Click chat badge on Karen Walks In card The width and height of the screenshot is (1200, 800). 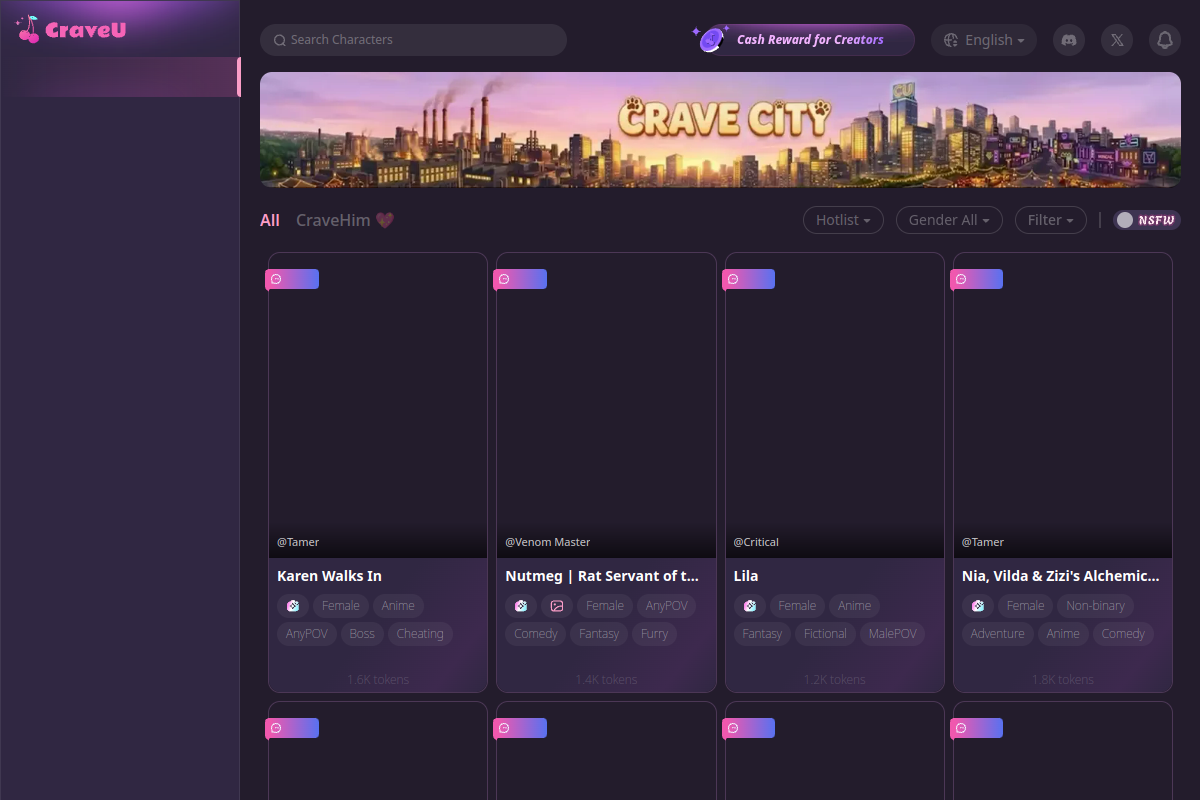292,279
